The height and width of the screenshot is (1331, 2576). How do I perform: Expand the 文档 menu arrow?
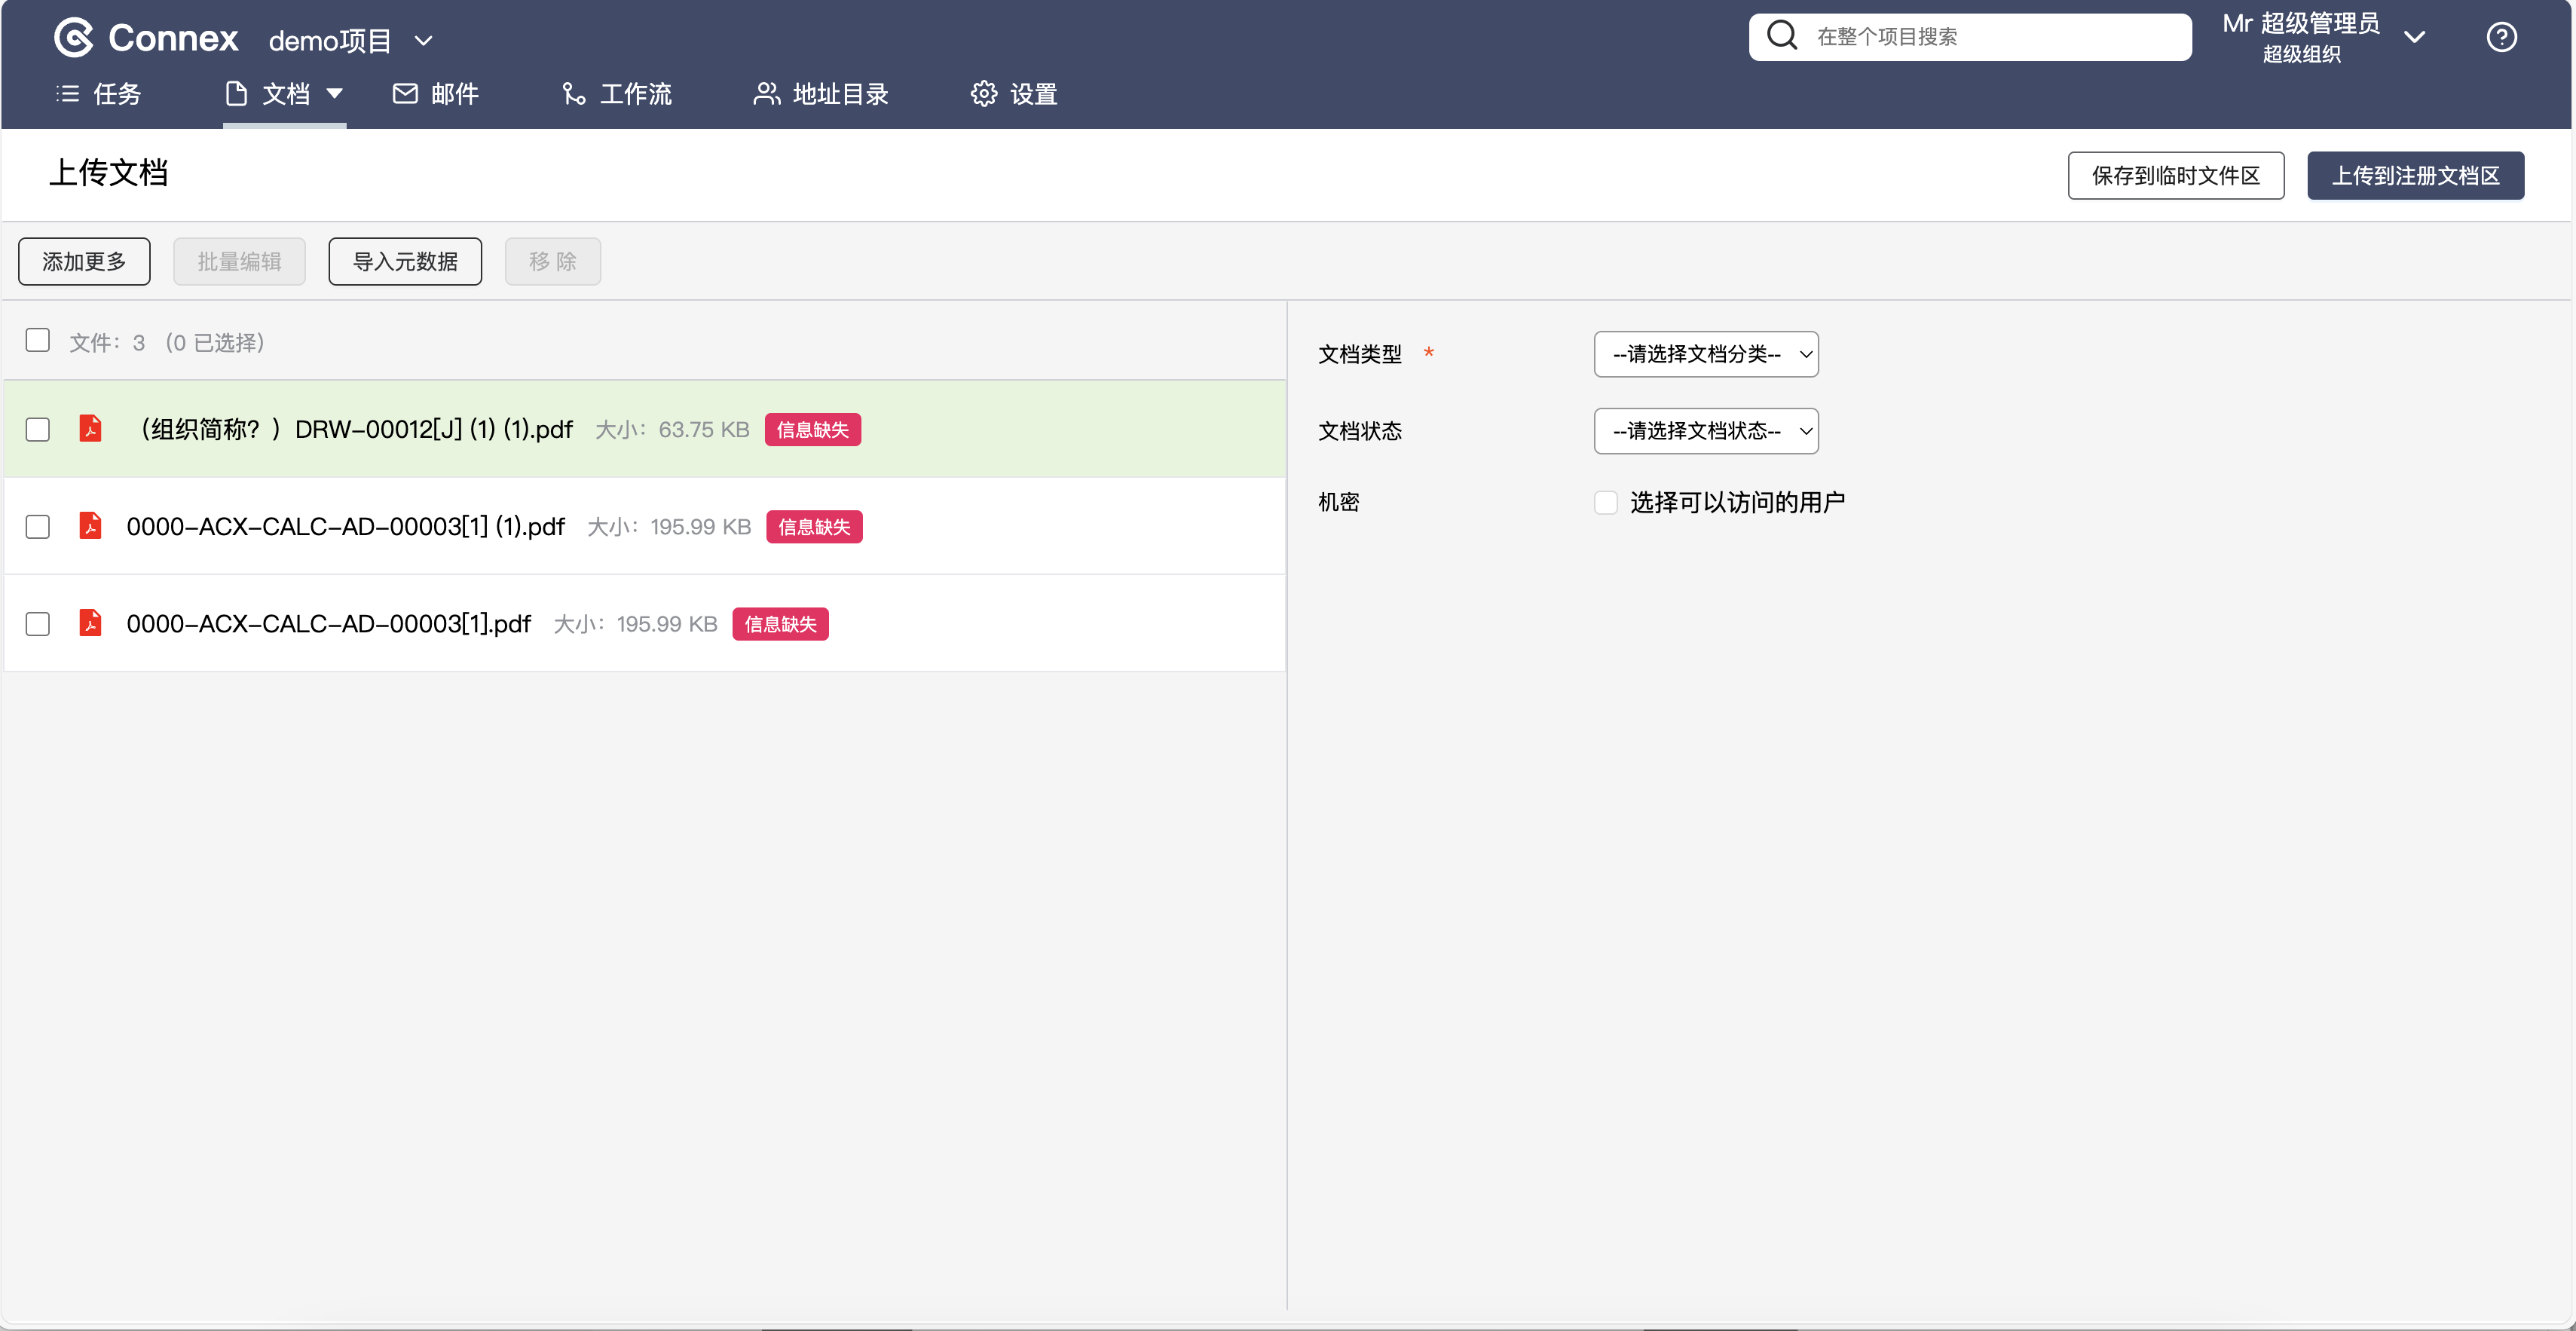(x=335, y=94)
